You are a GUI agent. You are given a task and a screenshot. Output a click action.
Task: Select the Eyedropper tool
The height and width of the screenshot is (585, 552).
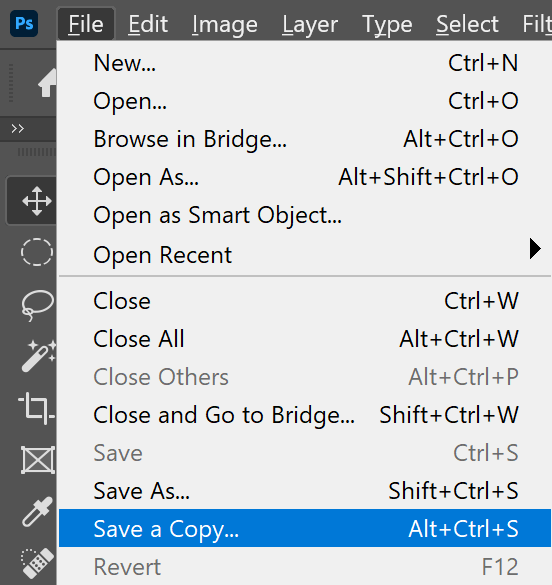pos(37,512)
